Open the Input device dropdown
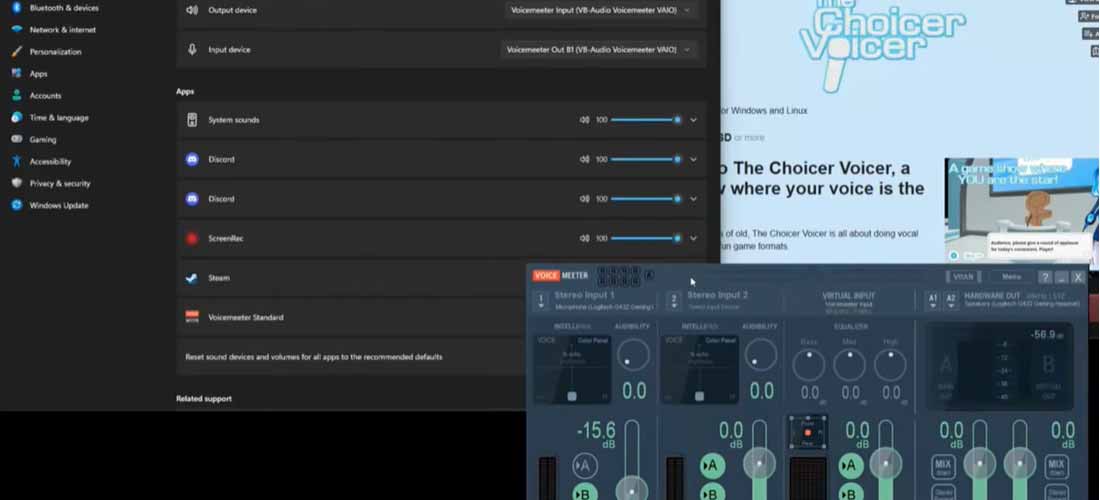The width and height of the screenshot is (1100, 500). [600, 50]
